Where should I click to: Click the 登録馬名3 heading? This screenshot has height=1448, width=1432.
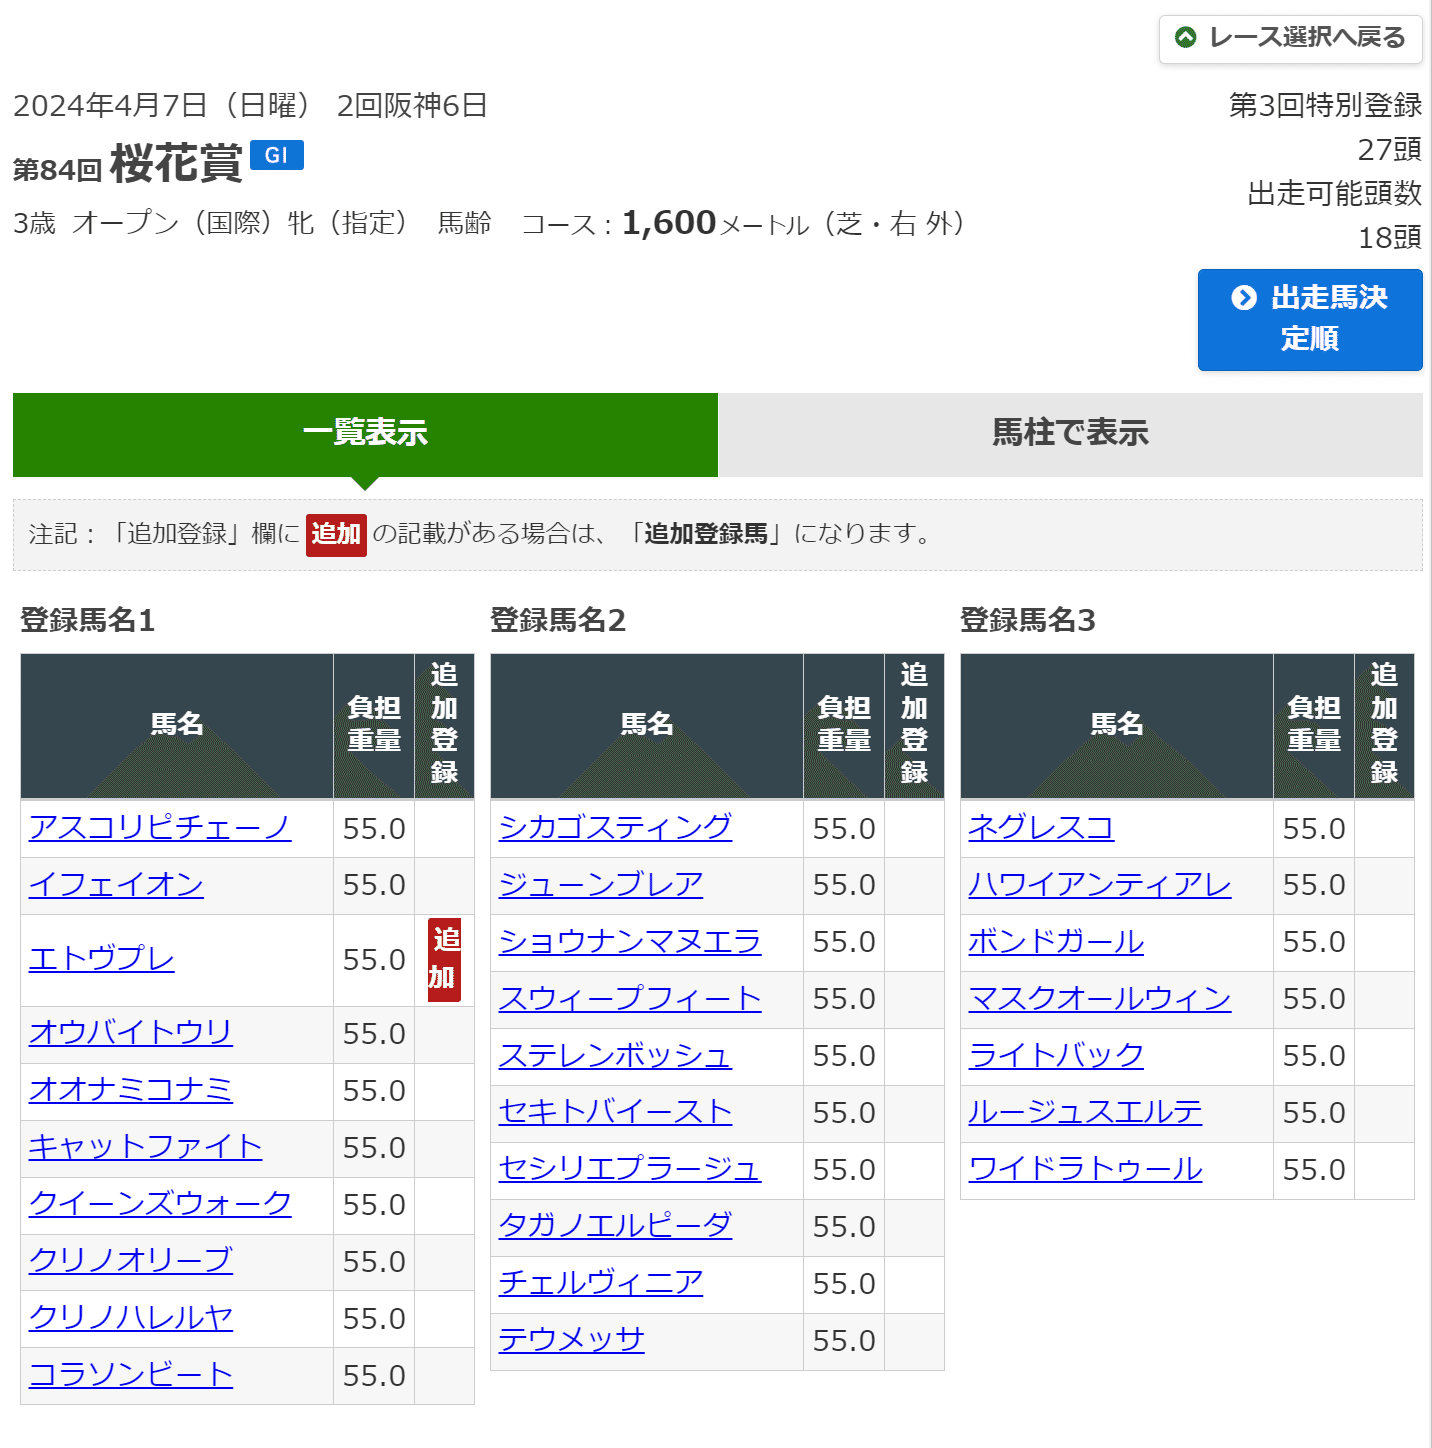pos(1028,621)
